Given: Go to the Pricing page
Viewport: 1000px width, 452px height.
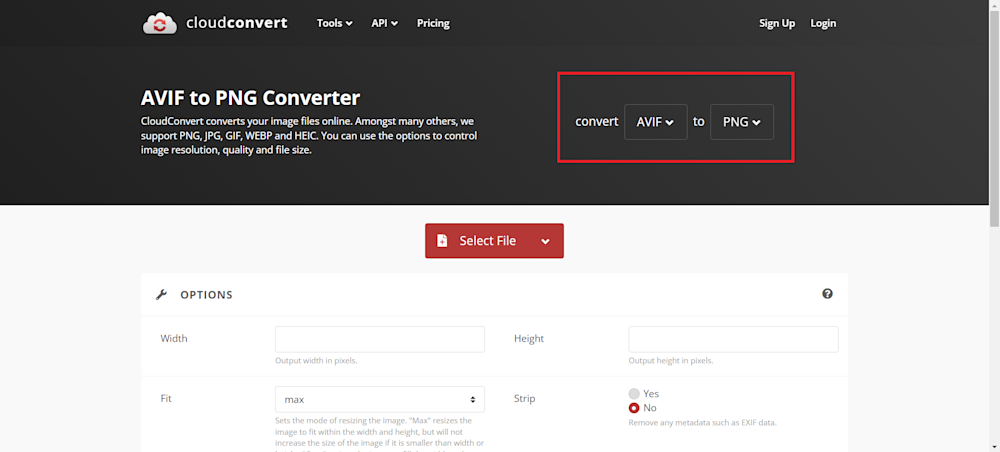Looking at the screenshot, I should (433, 24).
